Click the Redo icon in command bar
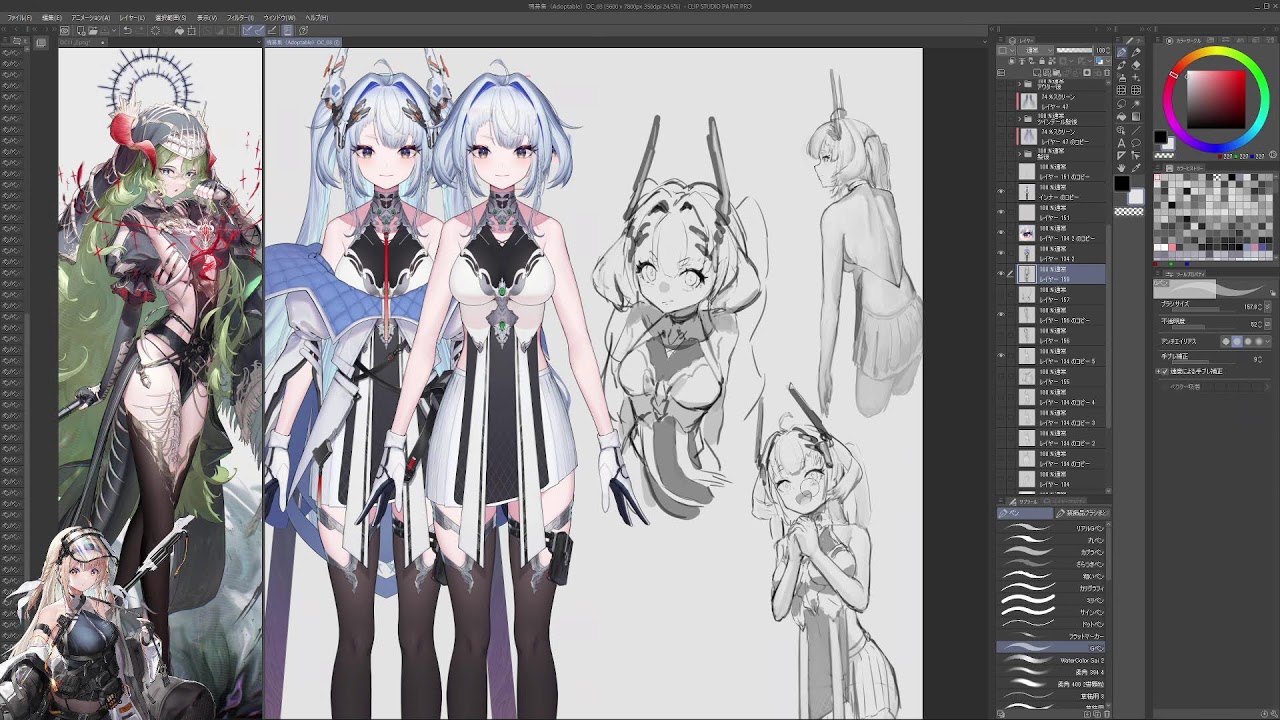Viewport: 1280px width, 720px height. 139,31
